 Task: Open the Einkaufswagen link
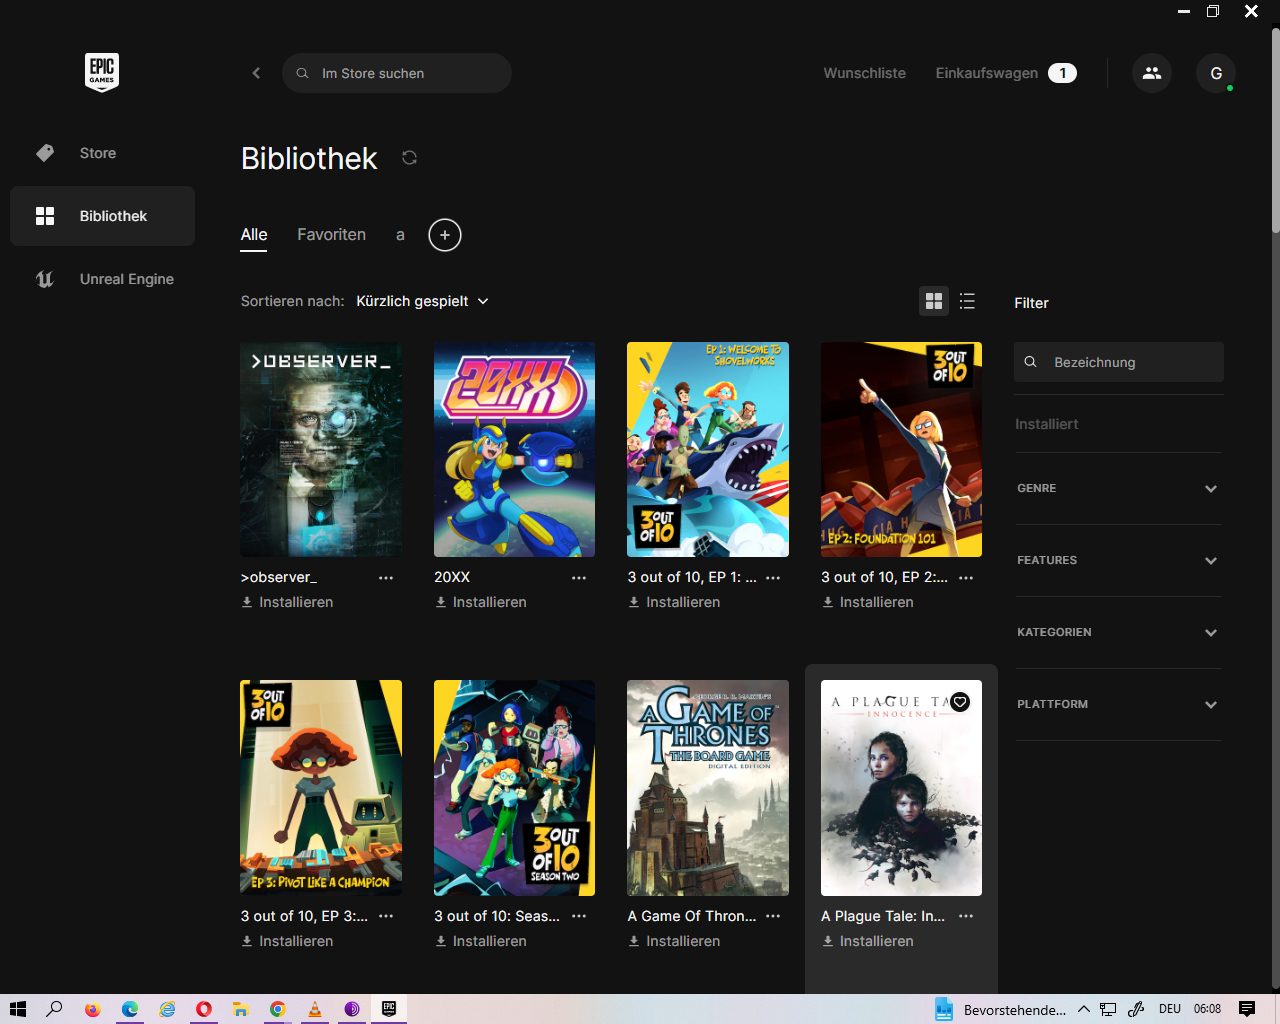(x=1006, y=73)
